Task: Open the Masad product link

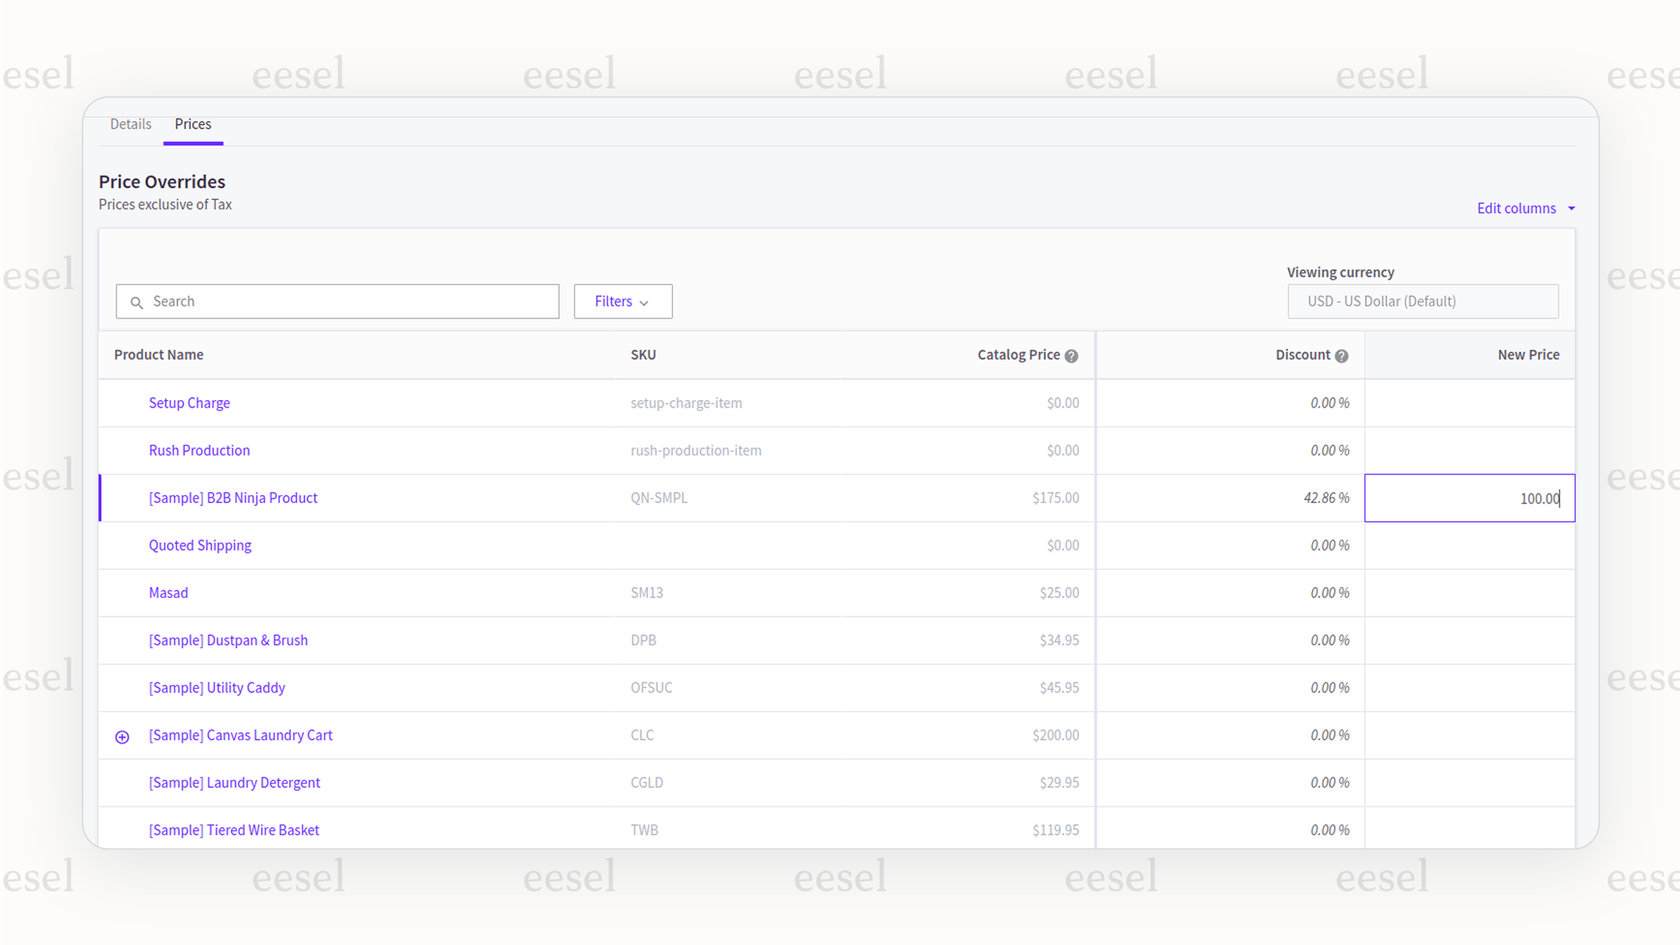Action: coord(168,593)
